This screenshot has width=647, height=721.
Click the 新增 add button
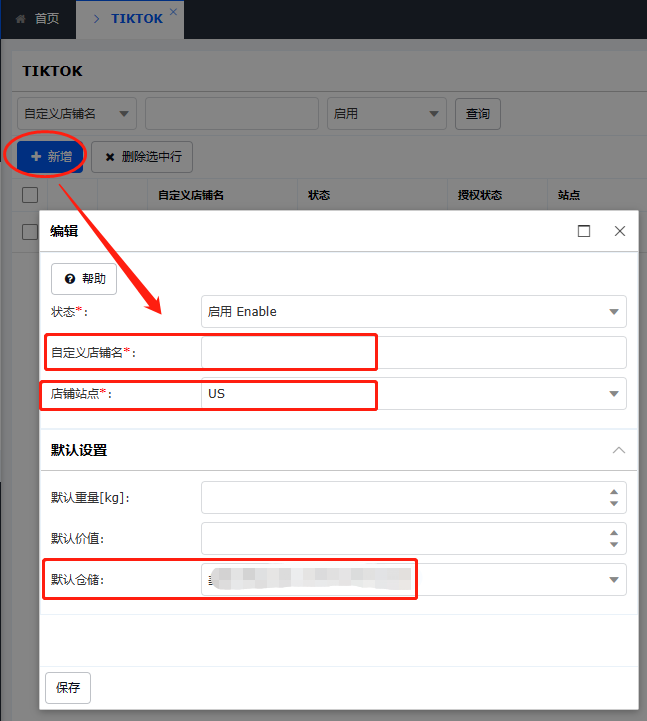click(x=50, y=157)
